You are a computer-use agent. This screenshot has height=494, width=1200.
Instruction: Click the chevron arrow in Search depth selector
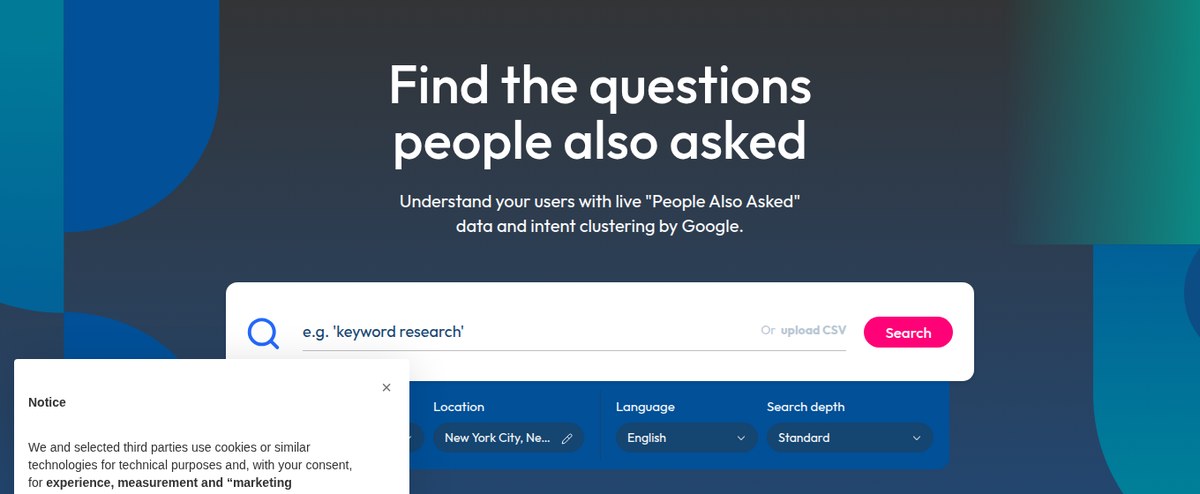click(916, 438)
